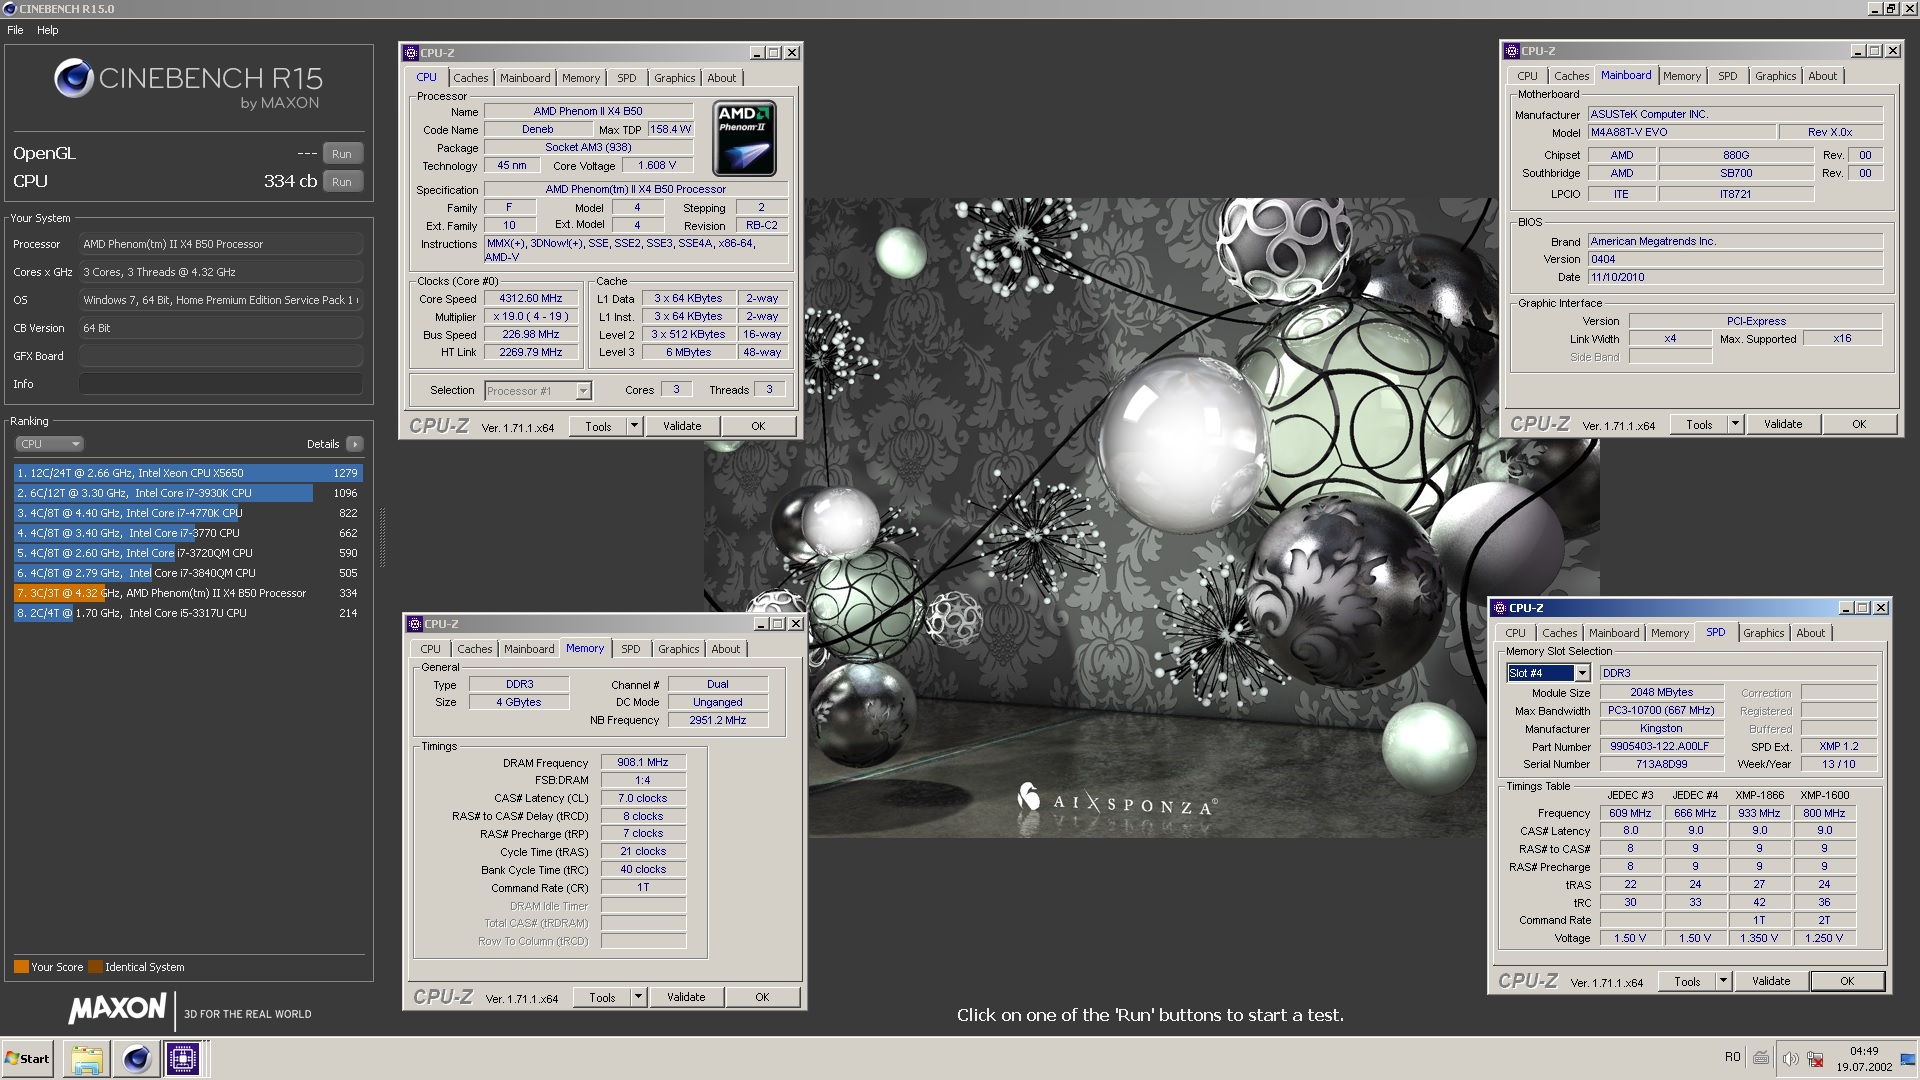Click the AMD Phenom II logo in CPU-Z
The width and height of the screenshot is (1920, 1080).
pyautogui.click(x=745, y=139)
